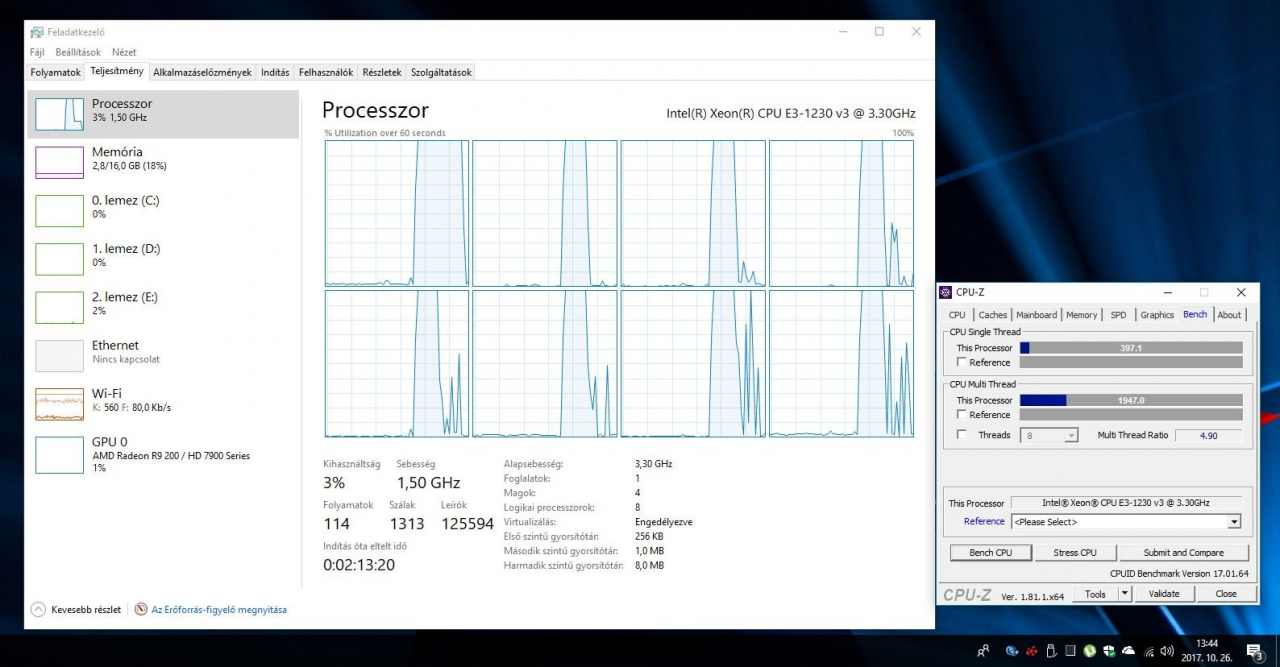Open the Graphics tab in CPU-Z

(1157, 315)
